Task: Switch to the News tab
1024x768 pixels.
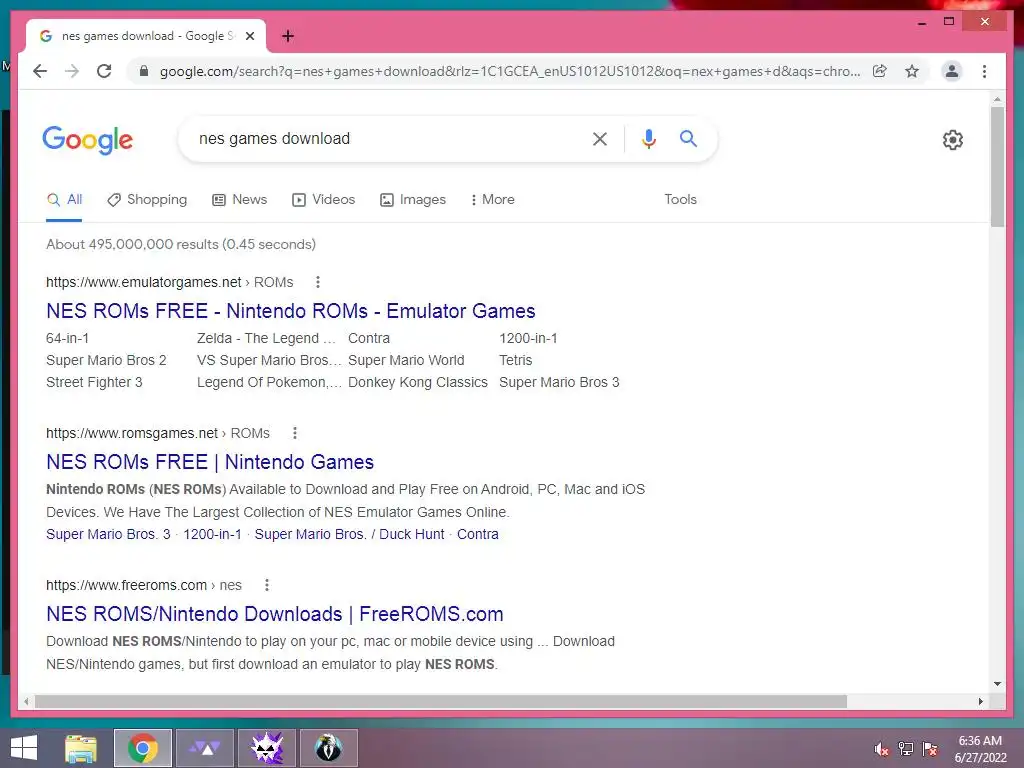Action: 240,199
